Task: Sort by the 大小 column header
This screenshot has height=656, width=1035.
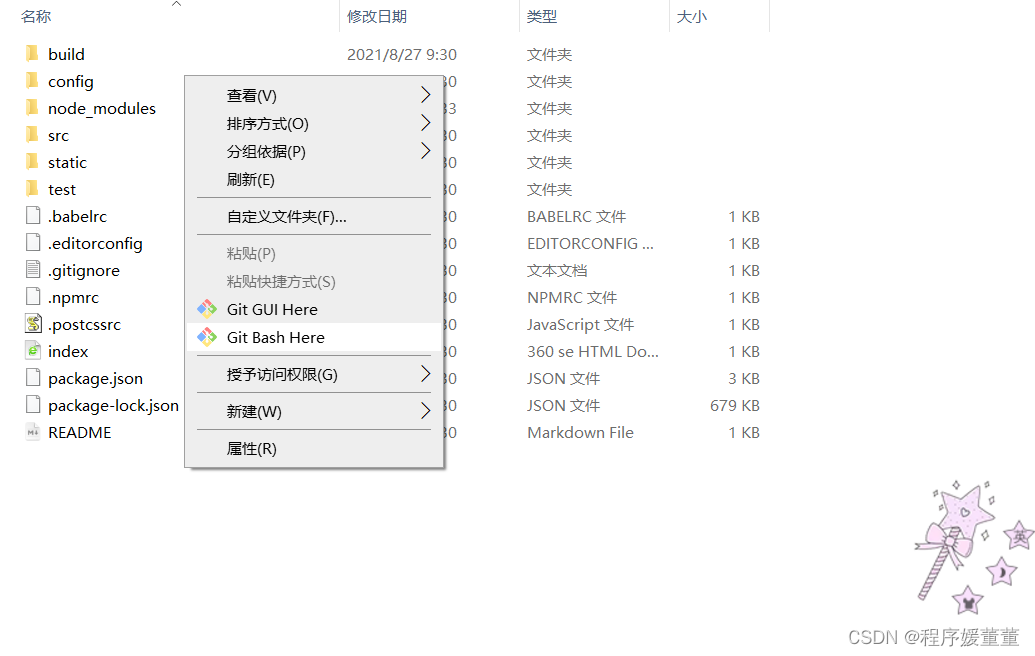Action: point(692,16)
